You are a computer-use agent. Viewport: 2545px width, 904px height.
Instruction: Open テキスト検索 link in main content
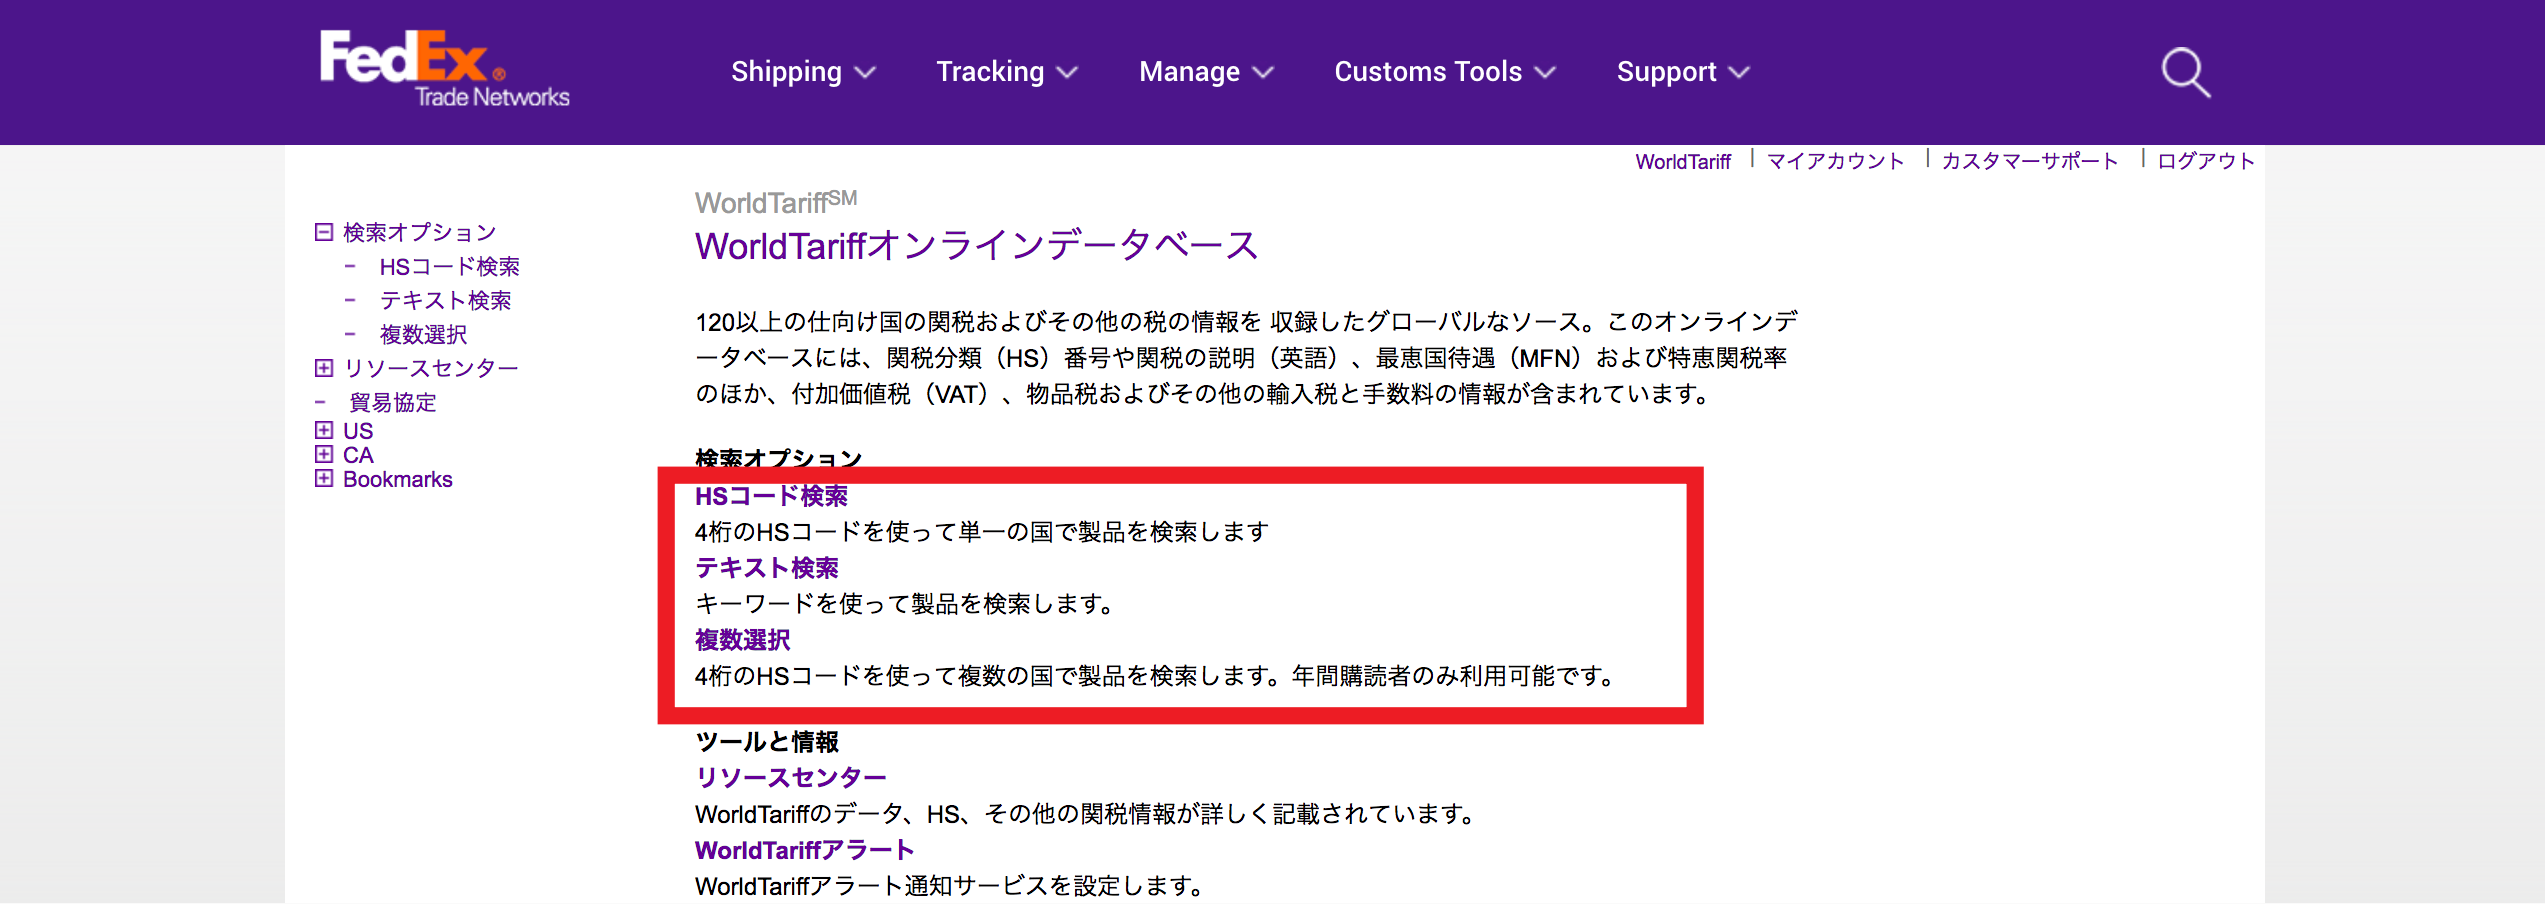point(767,568)
